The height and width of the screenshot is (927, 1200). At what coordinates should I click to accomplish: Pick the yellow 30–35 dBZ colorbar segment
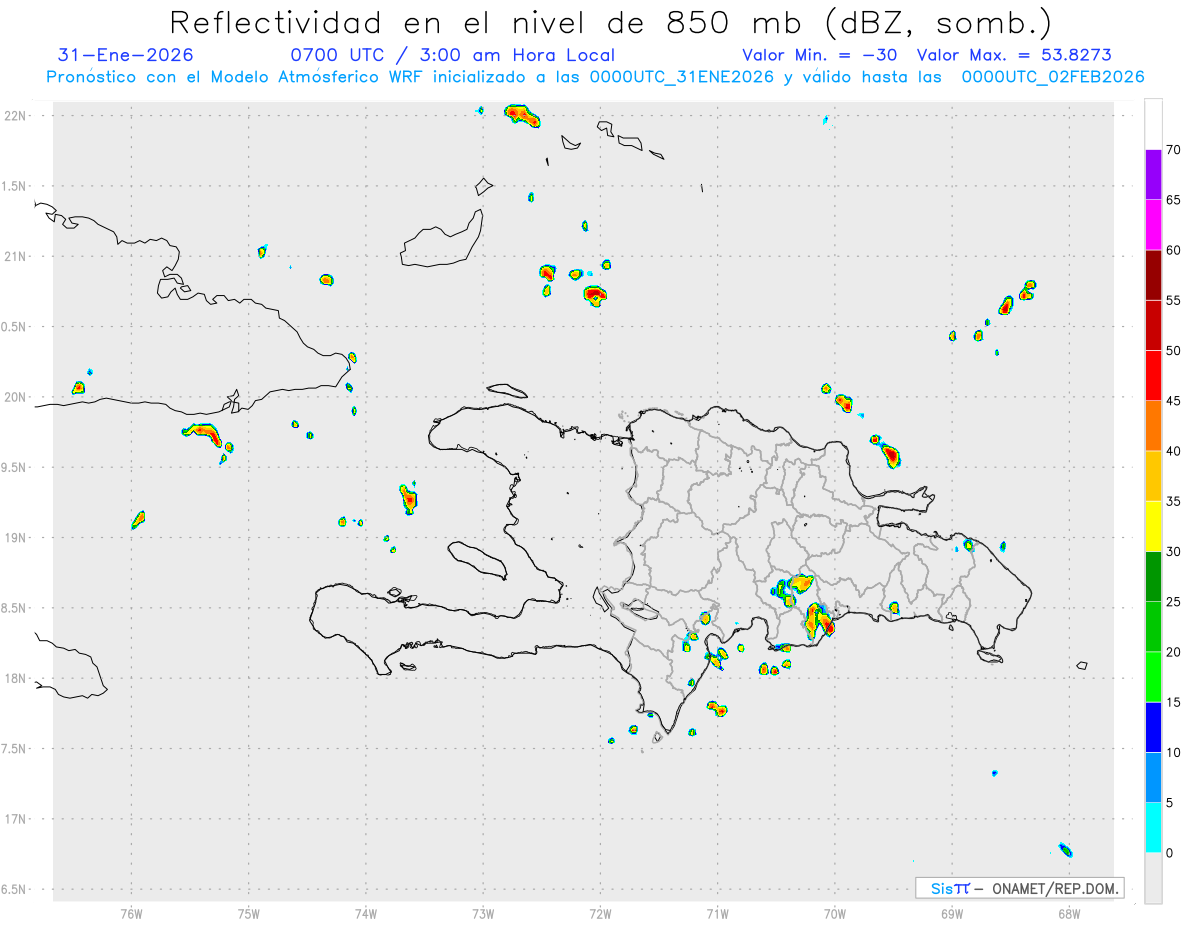coord(1153,527)
